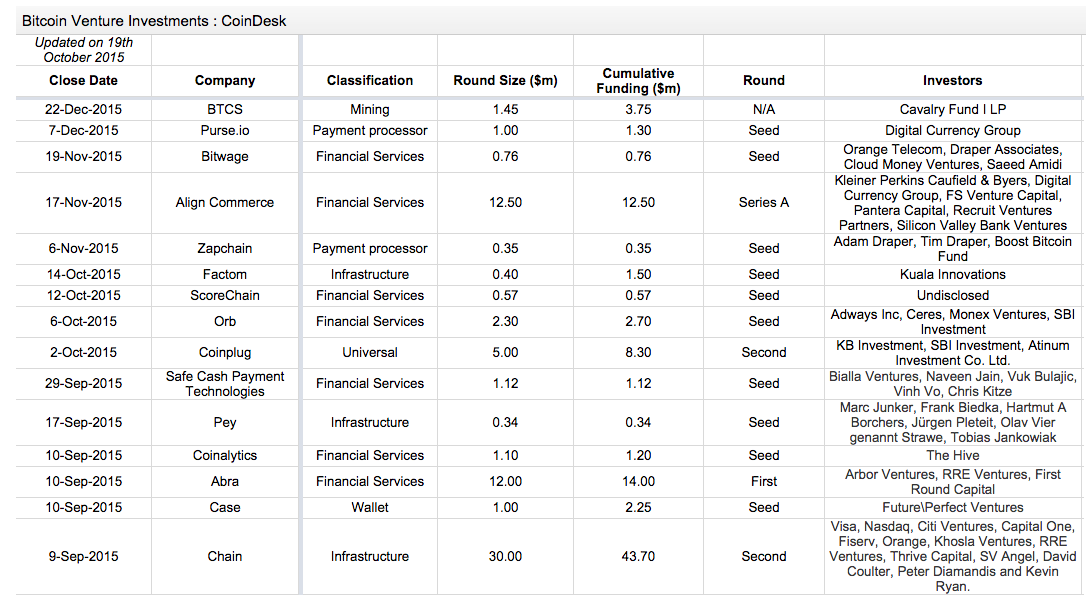Select the 'BTCS' company cell
This screenshot has height=595, width=1086.
[x=225, y=109]
